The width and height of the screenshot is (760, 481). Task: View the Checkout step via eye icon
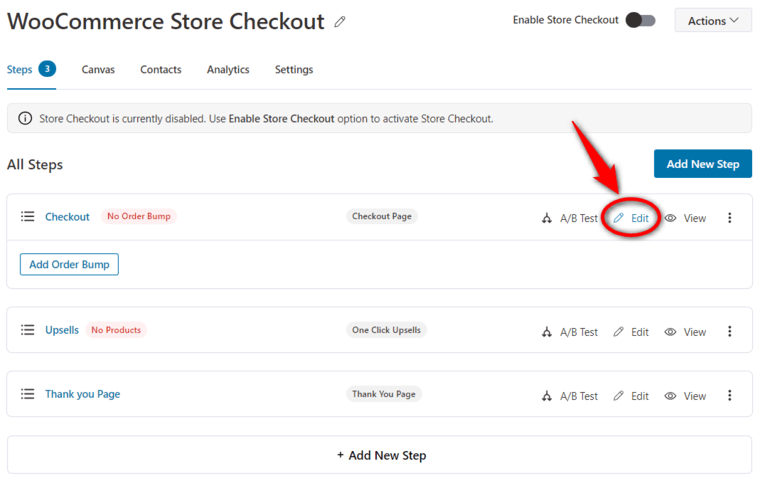tap(670, 218)
